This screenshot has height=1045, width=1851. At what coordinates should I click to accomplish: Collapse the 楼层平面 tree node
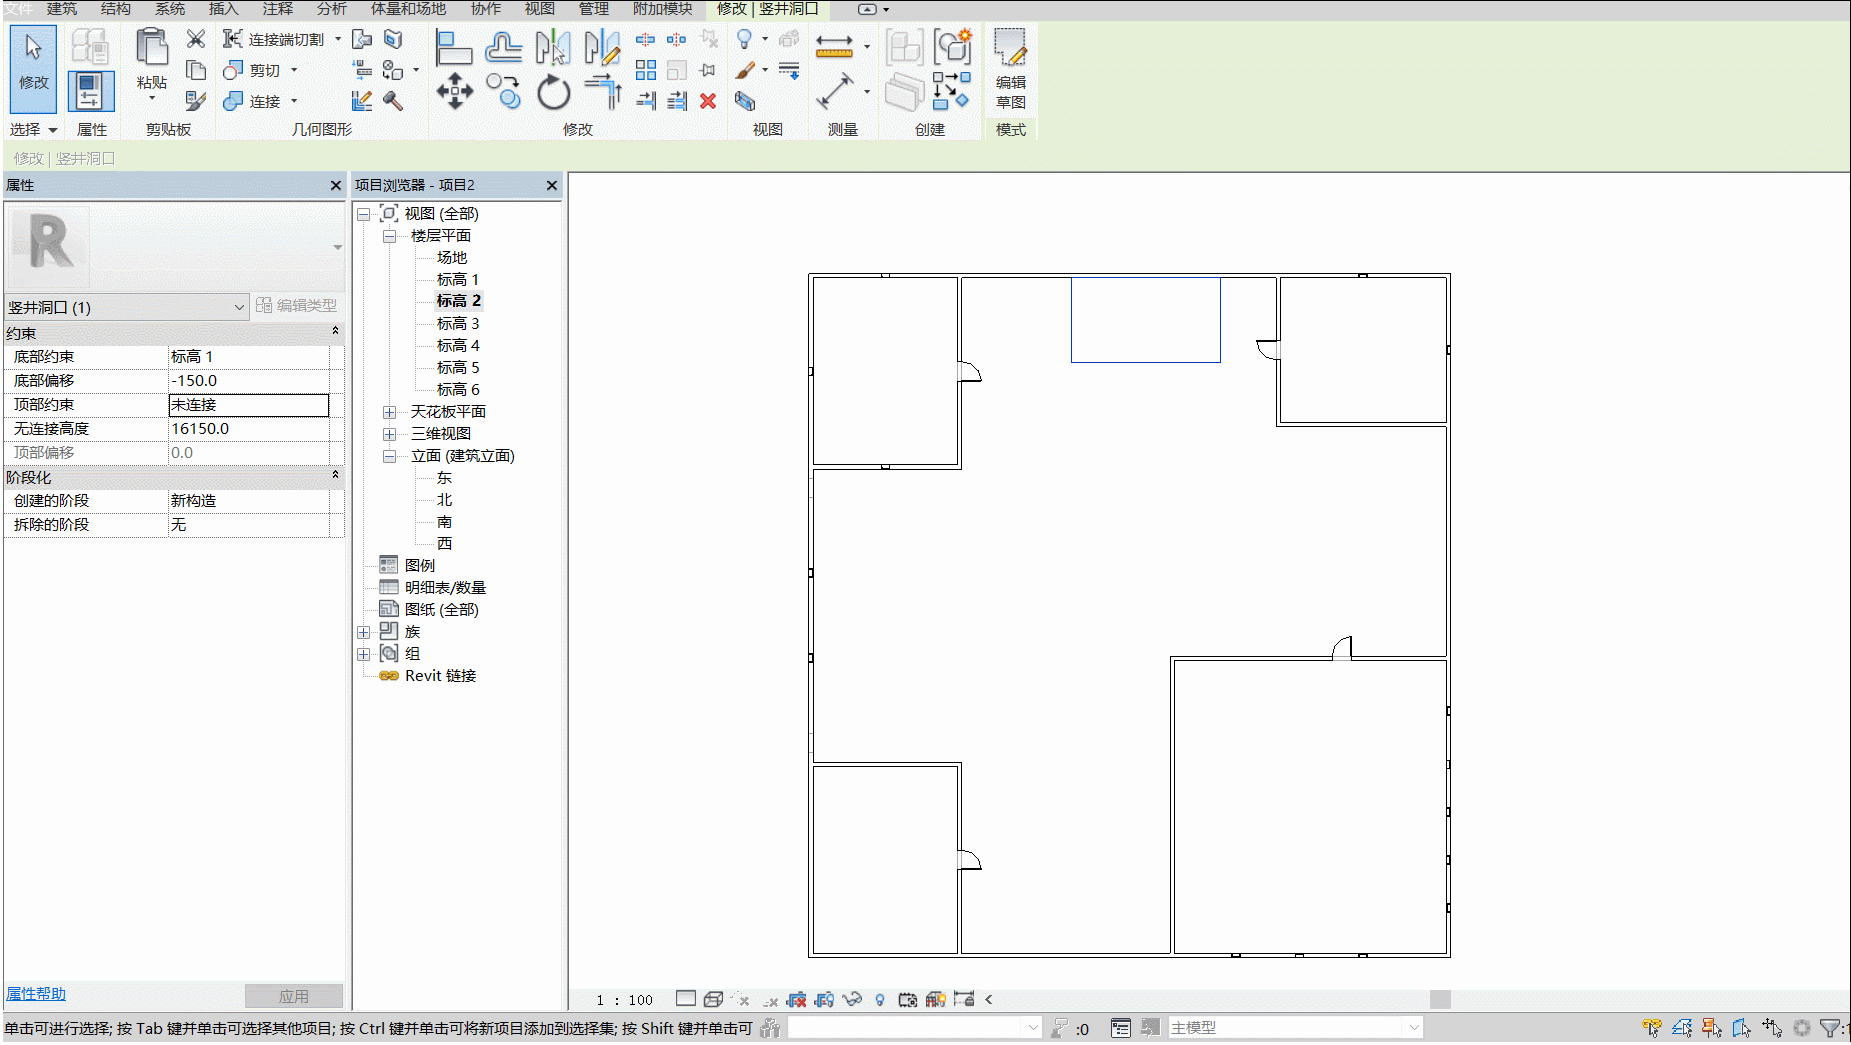click(x=389, y=236)
